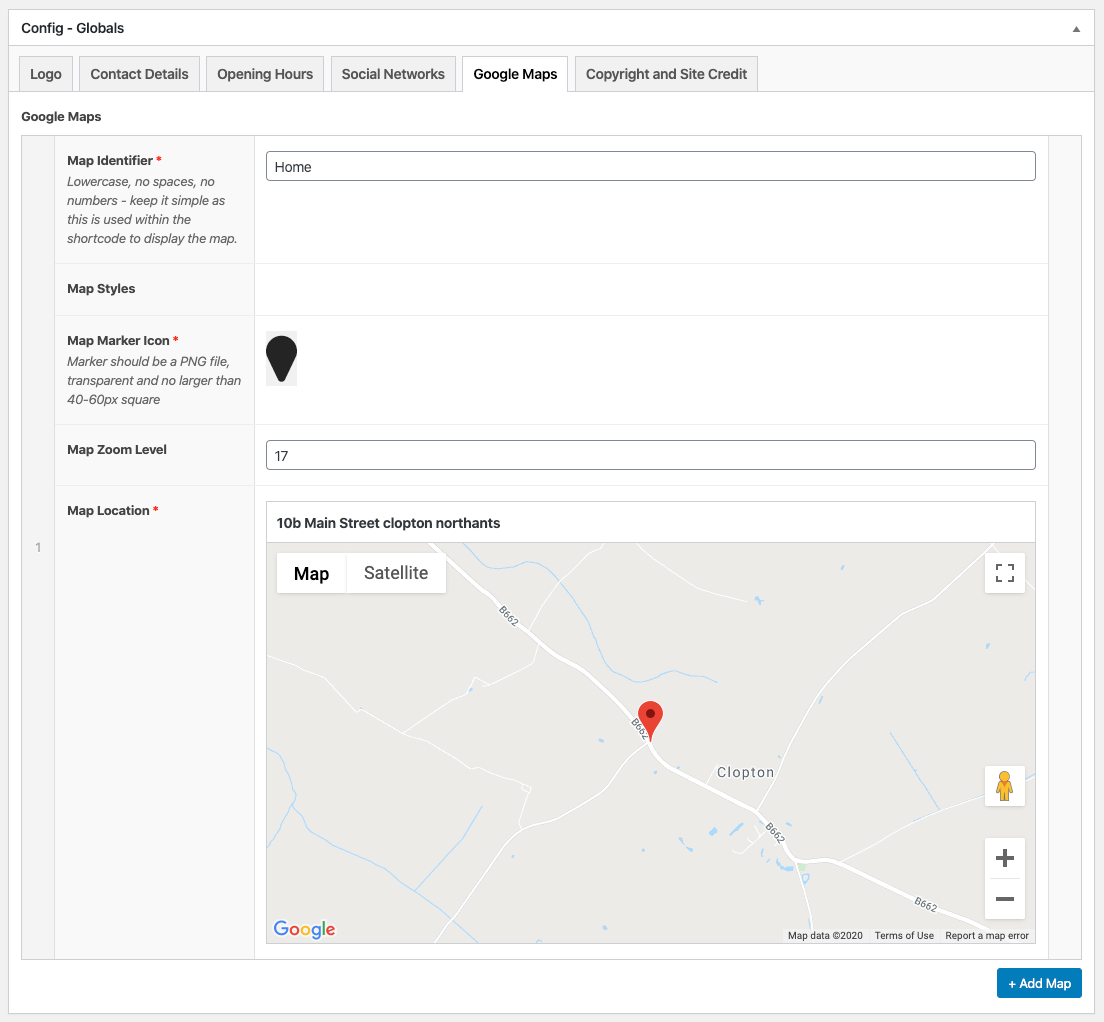1104x1022 pixels.
Task: Select the Map view type
Action: (311, 573)
